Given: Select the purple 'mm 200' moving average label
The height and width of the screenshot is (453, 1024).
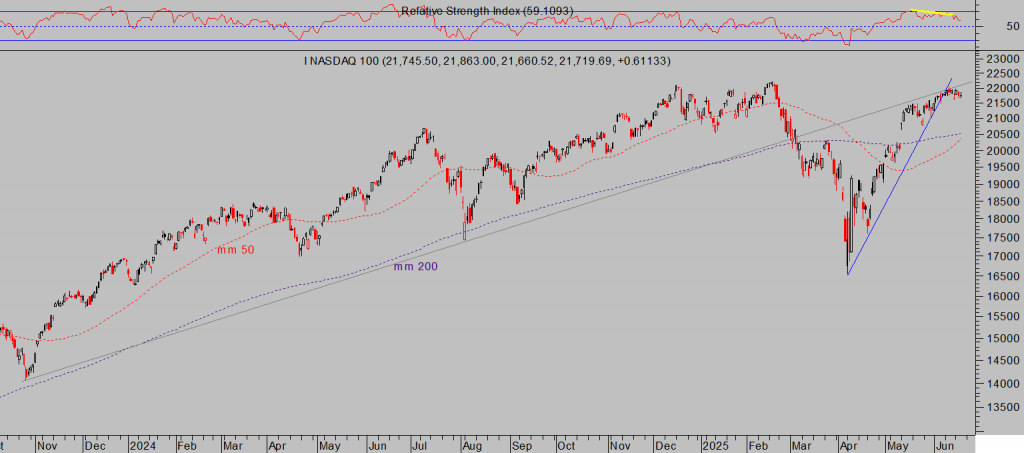Looking at the screenshot, I should coord(415,266).
